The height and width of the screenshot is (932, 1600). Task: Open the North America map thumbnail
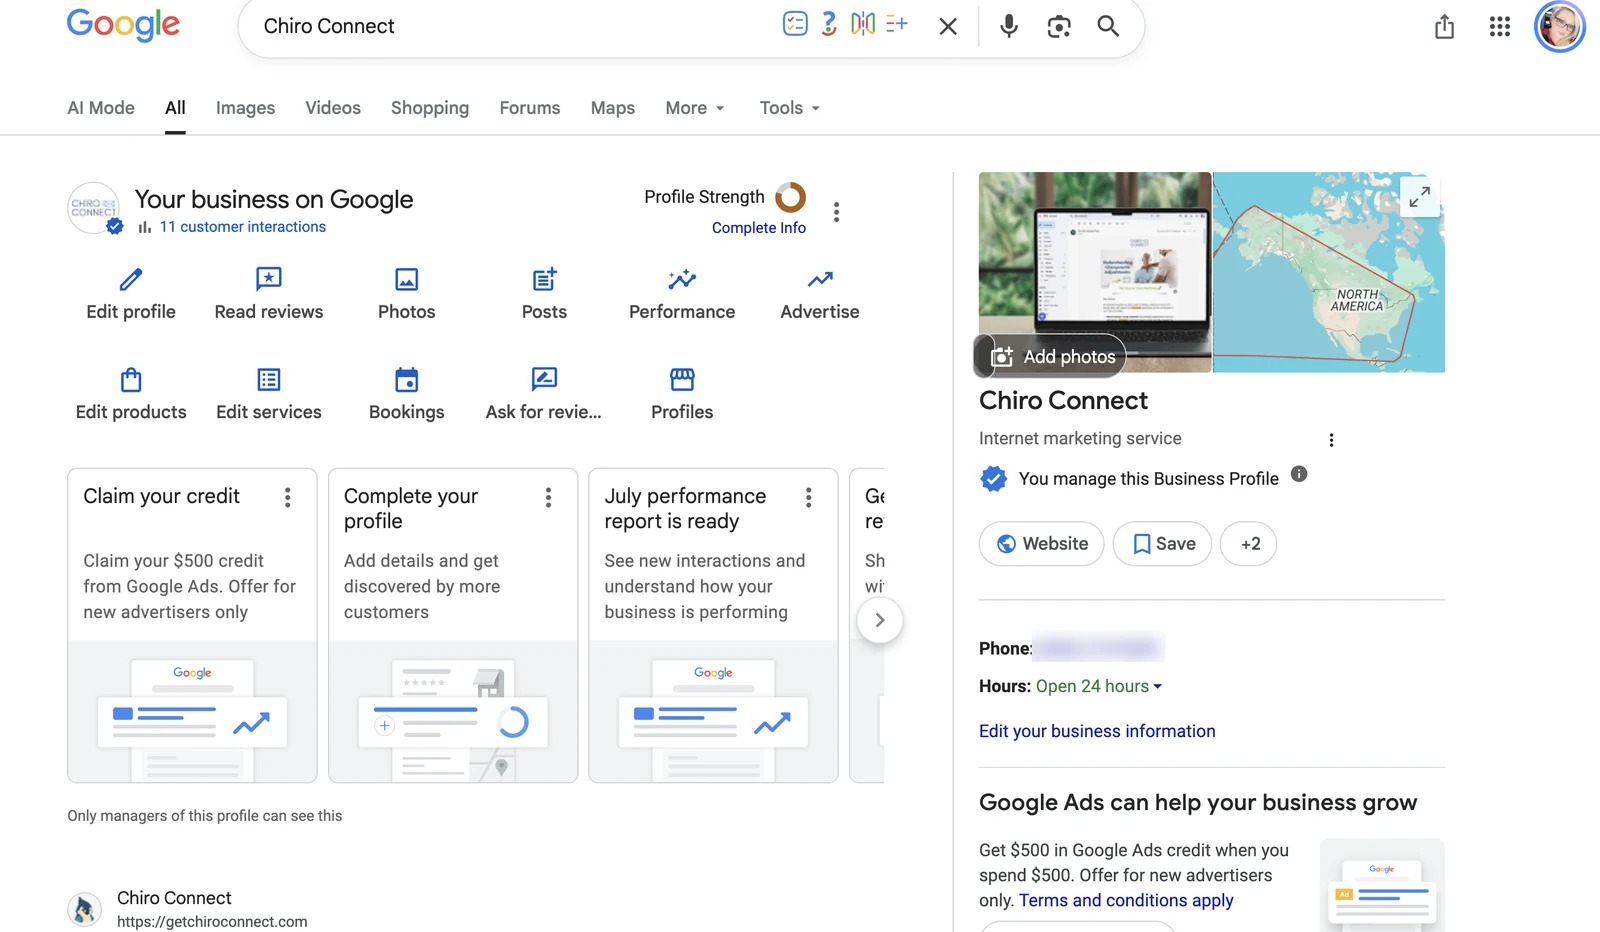1329,272
